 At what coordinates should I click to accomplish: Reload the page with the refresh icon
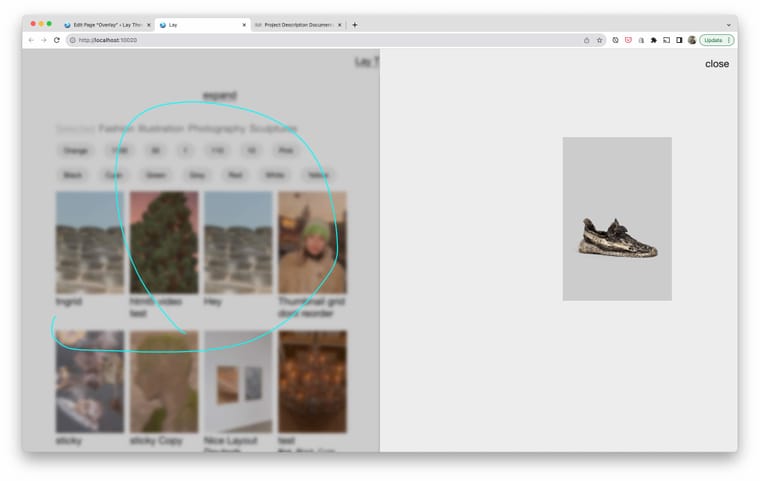tap(57, 40)
